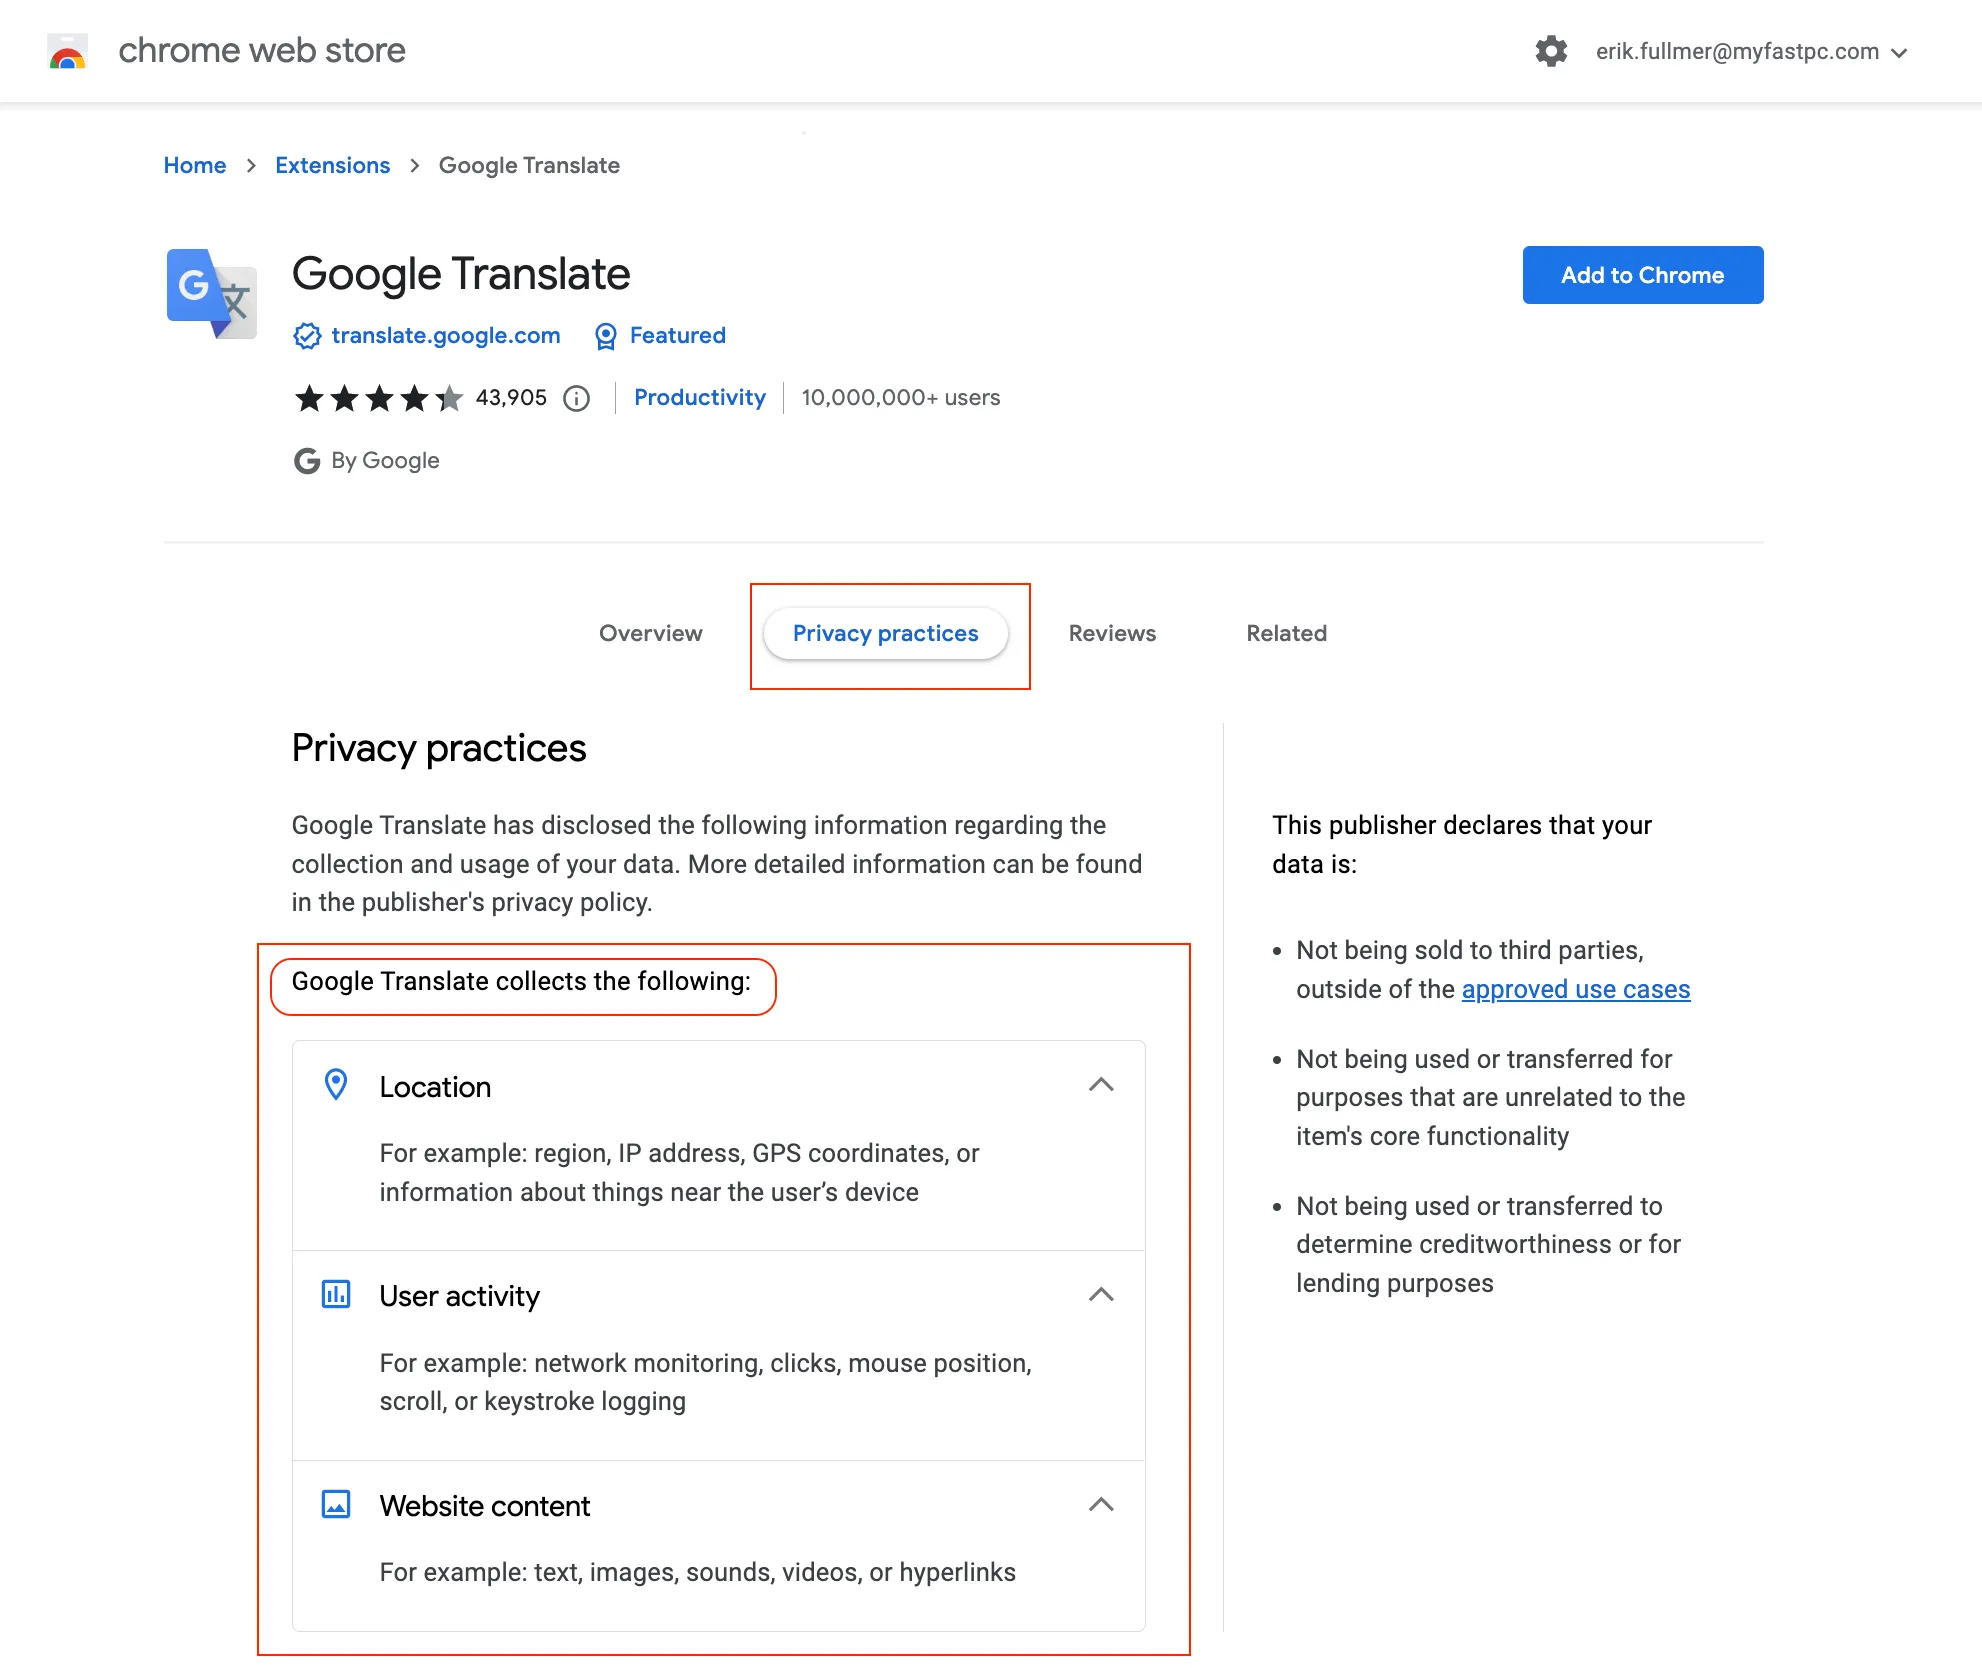Click the User activity chart icon

336,1294
